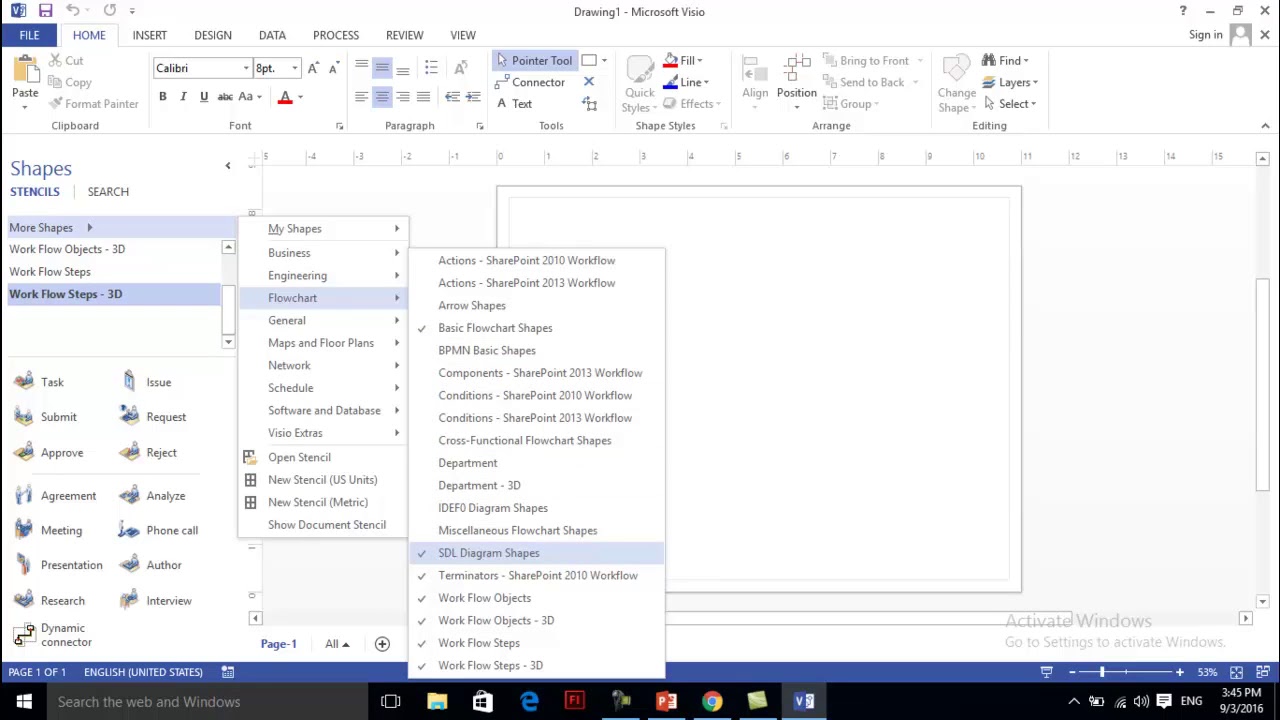Click the zoom in plus button
The width and height of the screenshot is (1280, 720).
pos(1180,672)
